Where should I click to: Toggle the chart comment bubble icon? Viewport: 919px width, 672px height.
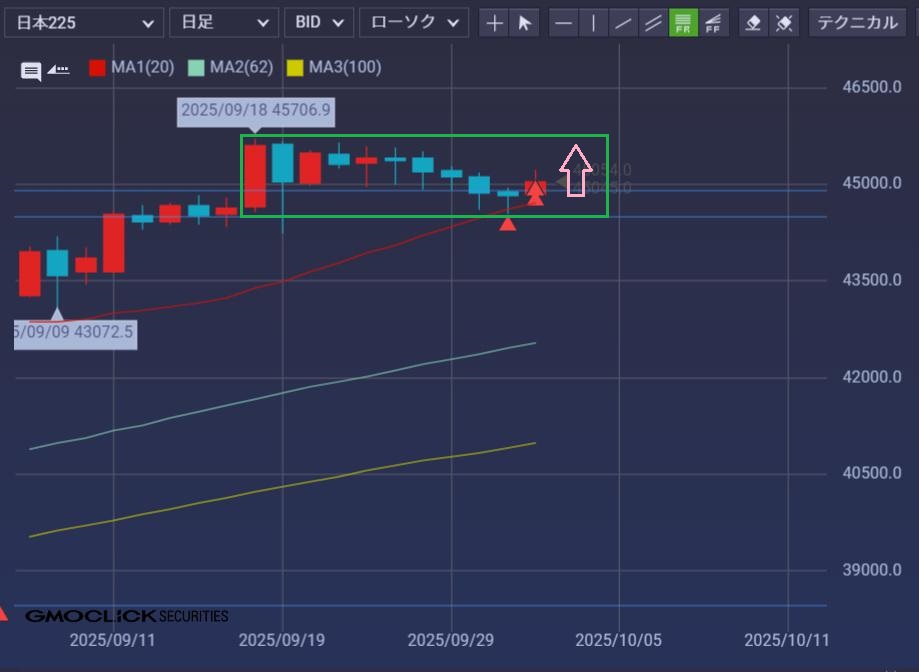pos(31,70)
